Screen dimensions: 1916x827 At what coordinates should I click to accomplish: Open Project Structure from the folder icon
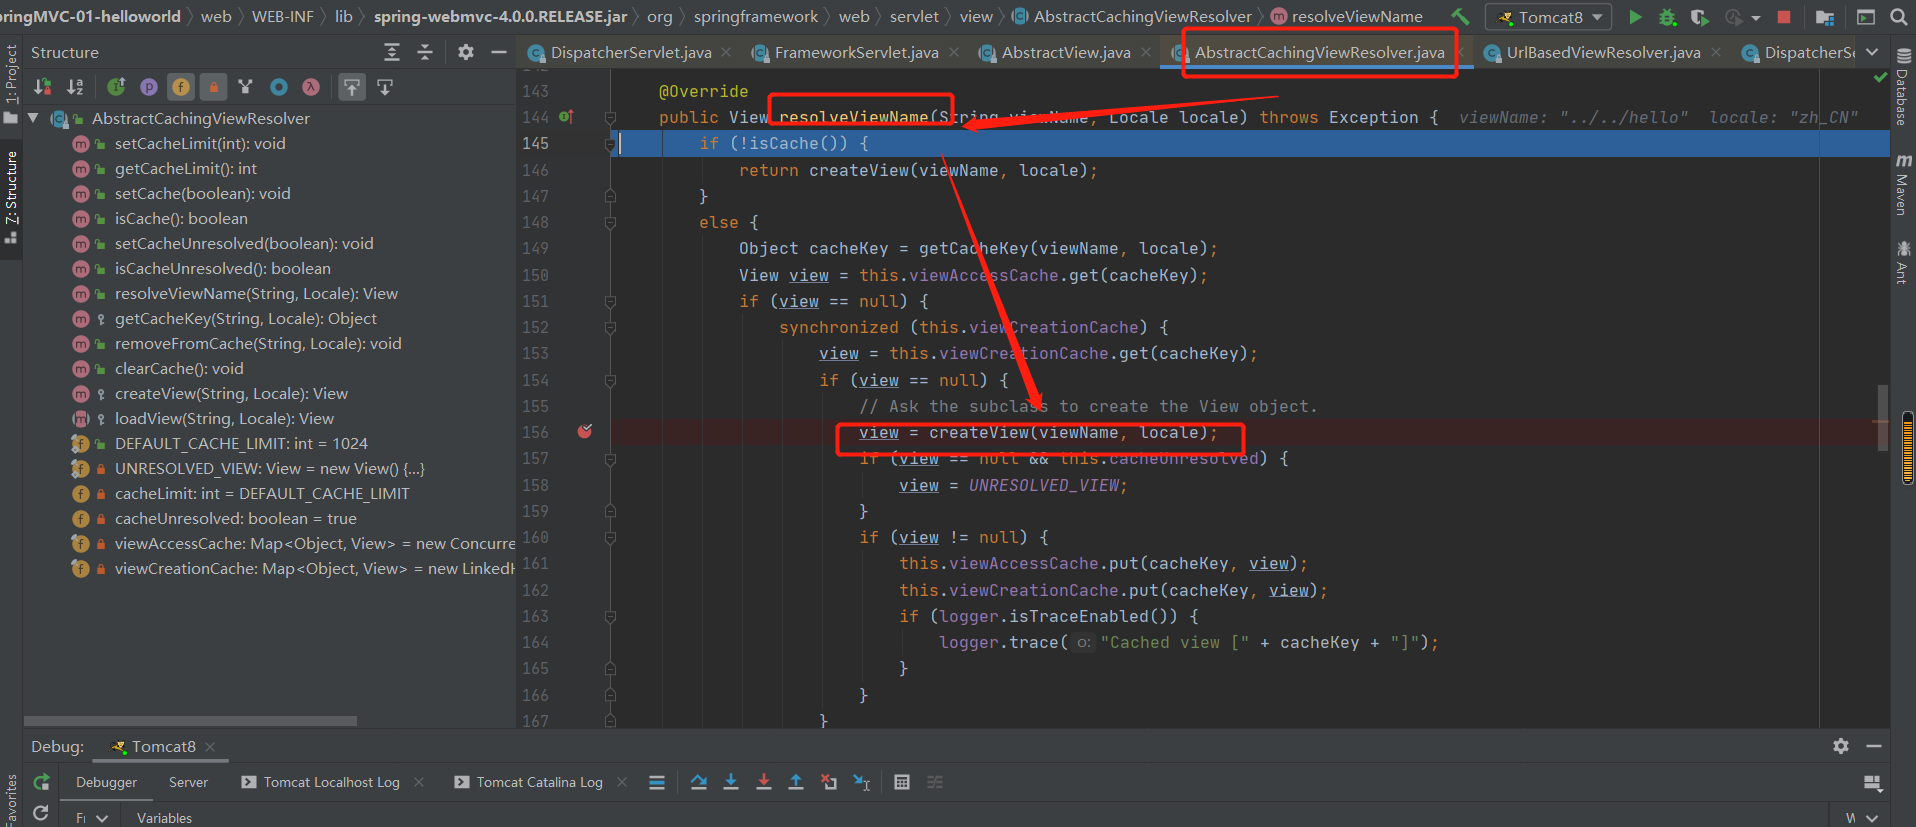point(1825,17)
